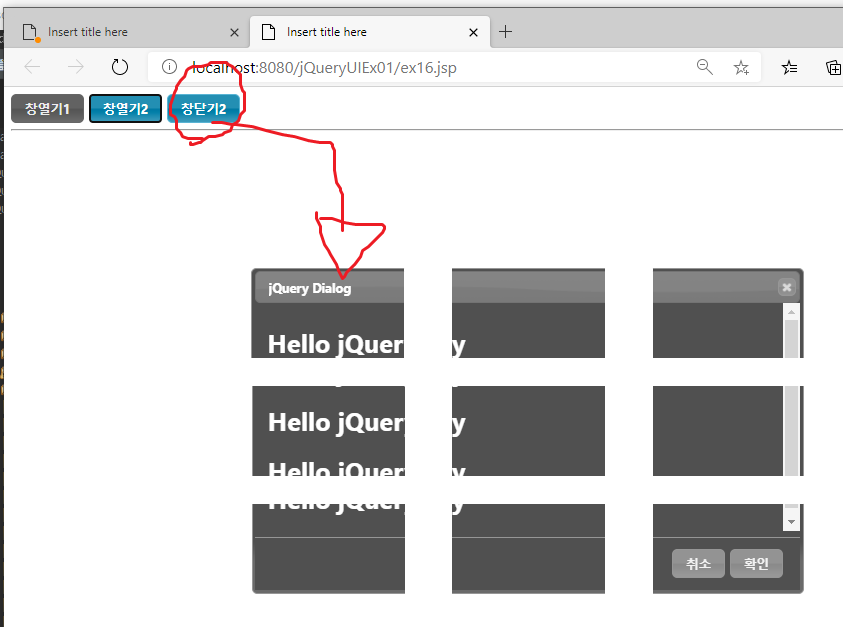
Task: Click the browser back arrow
Action: 32,67
